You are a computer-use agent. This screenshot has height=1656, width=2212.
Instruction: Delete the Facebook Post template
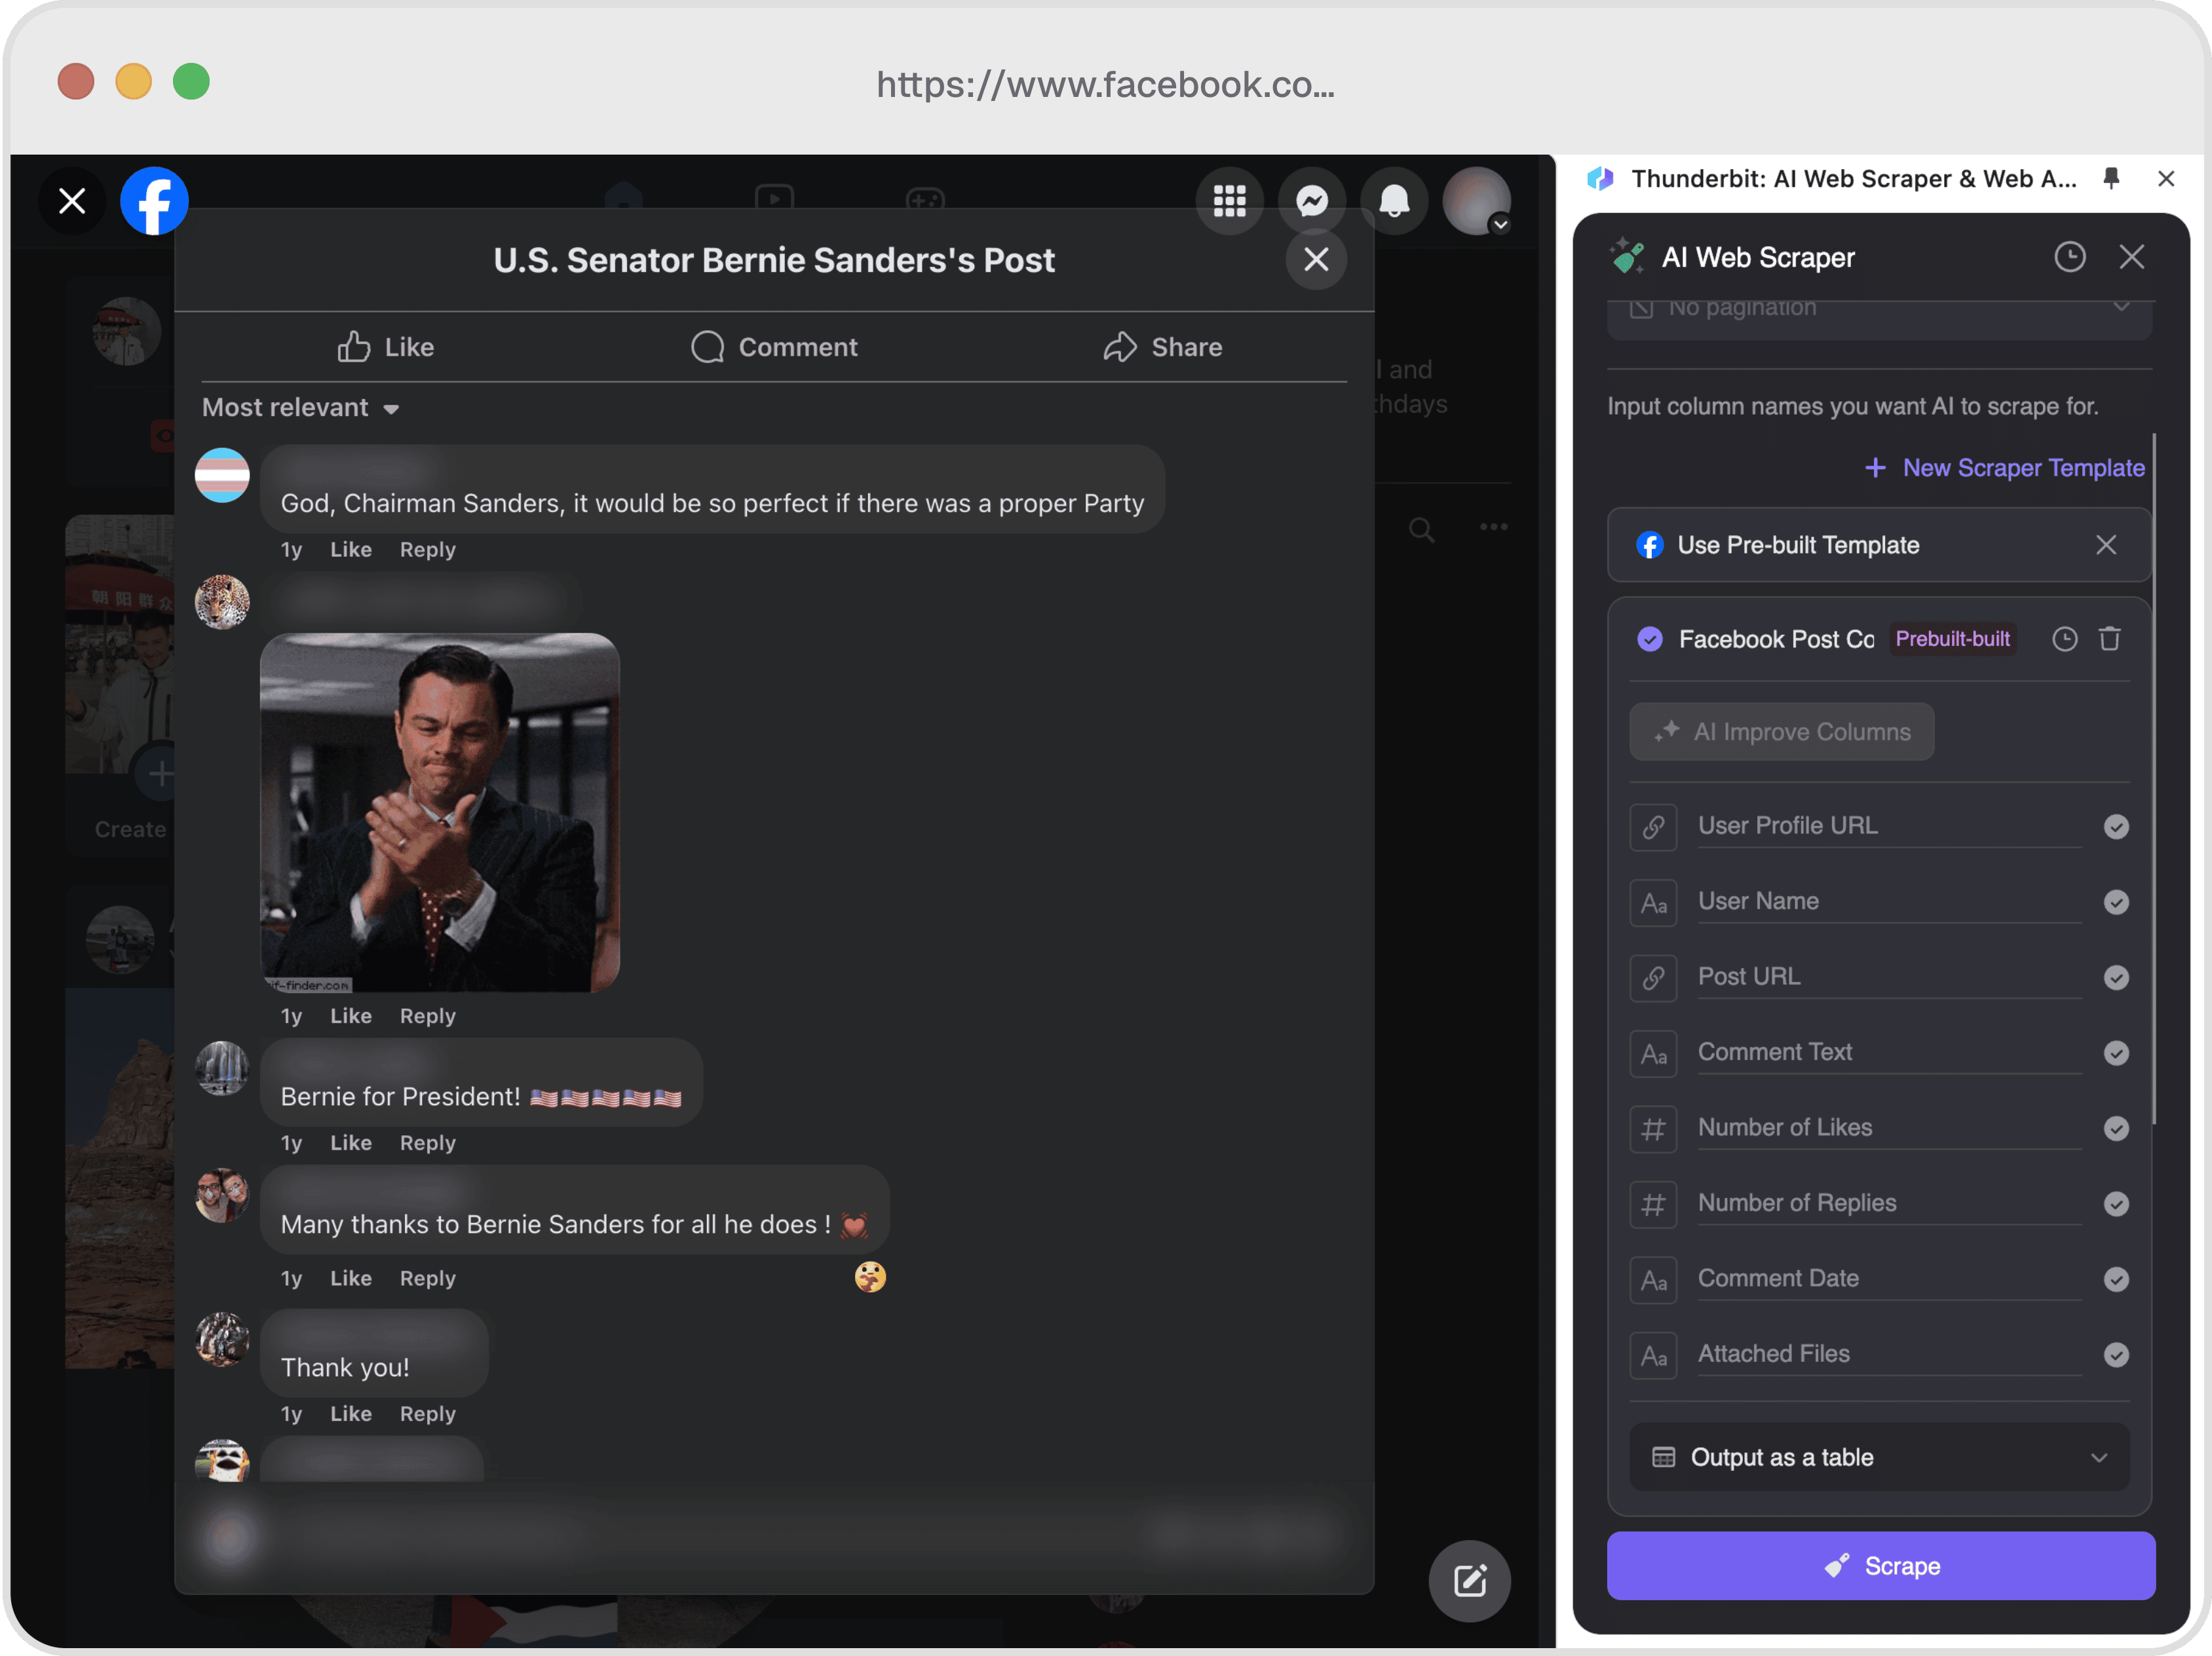(2109, 639)
